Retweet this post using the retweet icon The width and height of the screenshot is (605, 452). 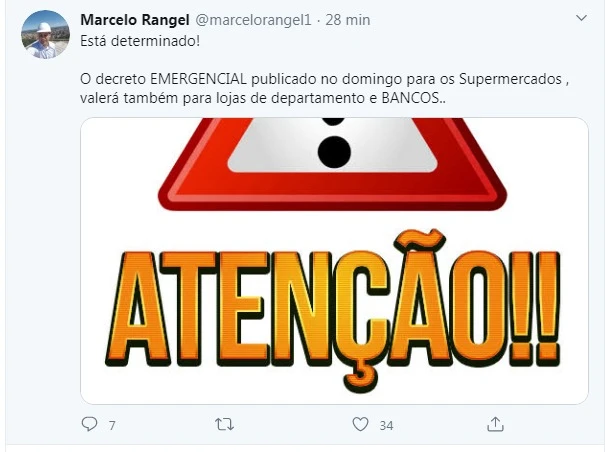click(x=224, y=425)
